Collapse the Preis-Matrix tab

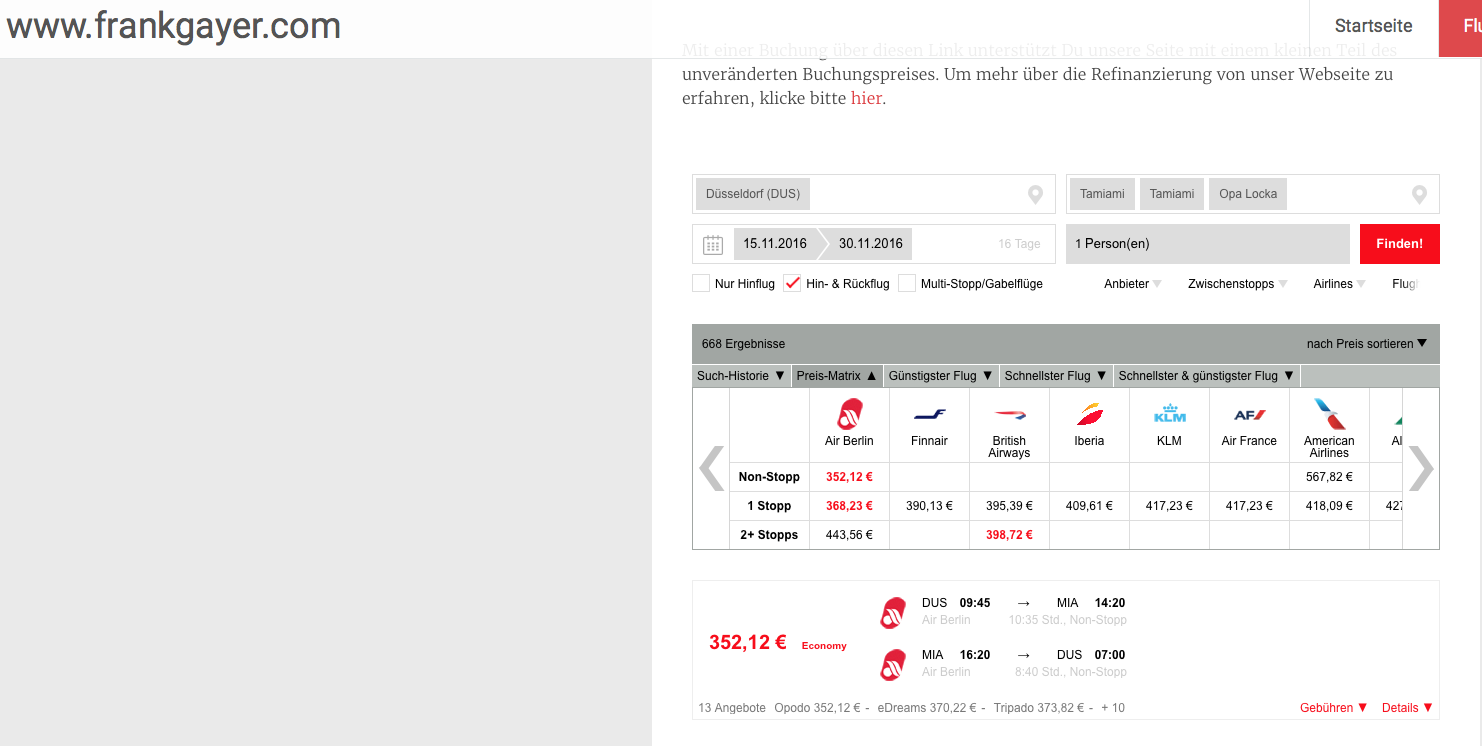point(836,376)
